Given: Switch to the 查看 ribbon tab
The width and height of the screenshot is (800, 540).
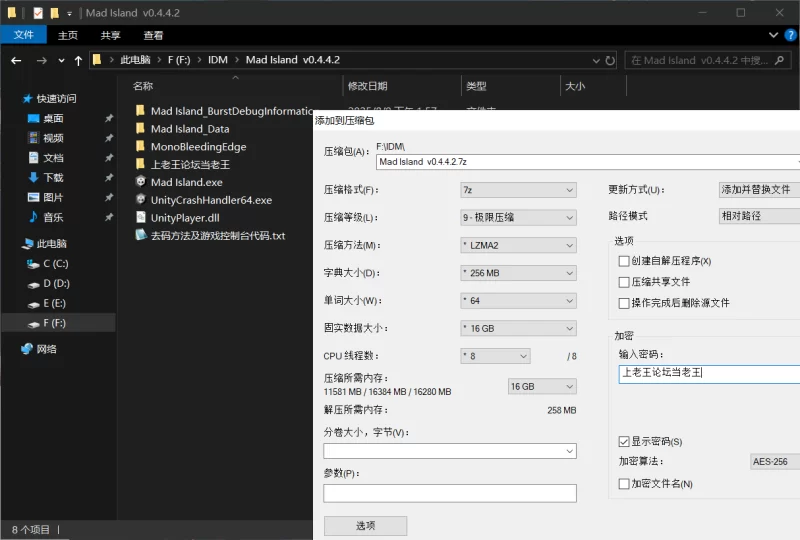Looking at the screenshot, I should tap(153, 35).
